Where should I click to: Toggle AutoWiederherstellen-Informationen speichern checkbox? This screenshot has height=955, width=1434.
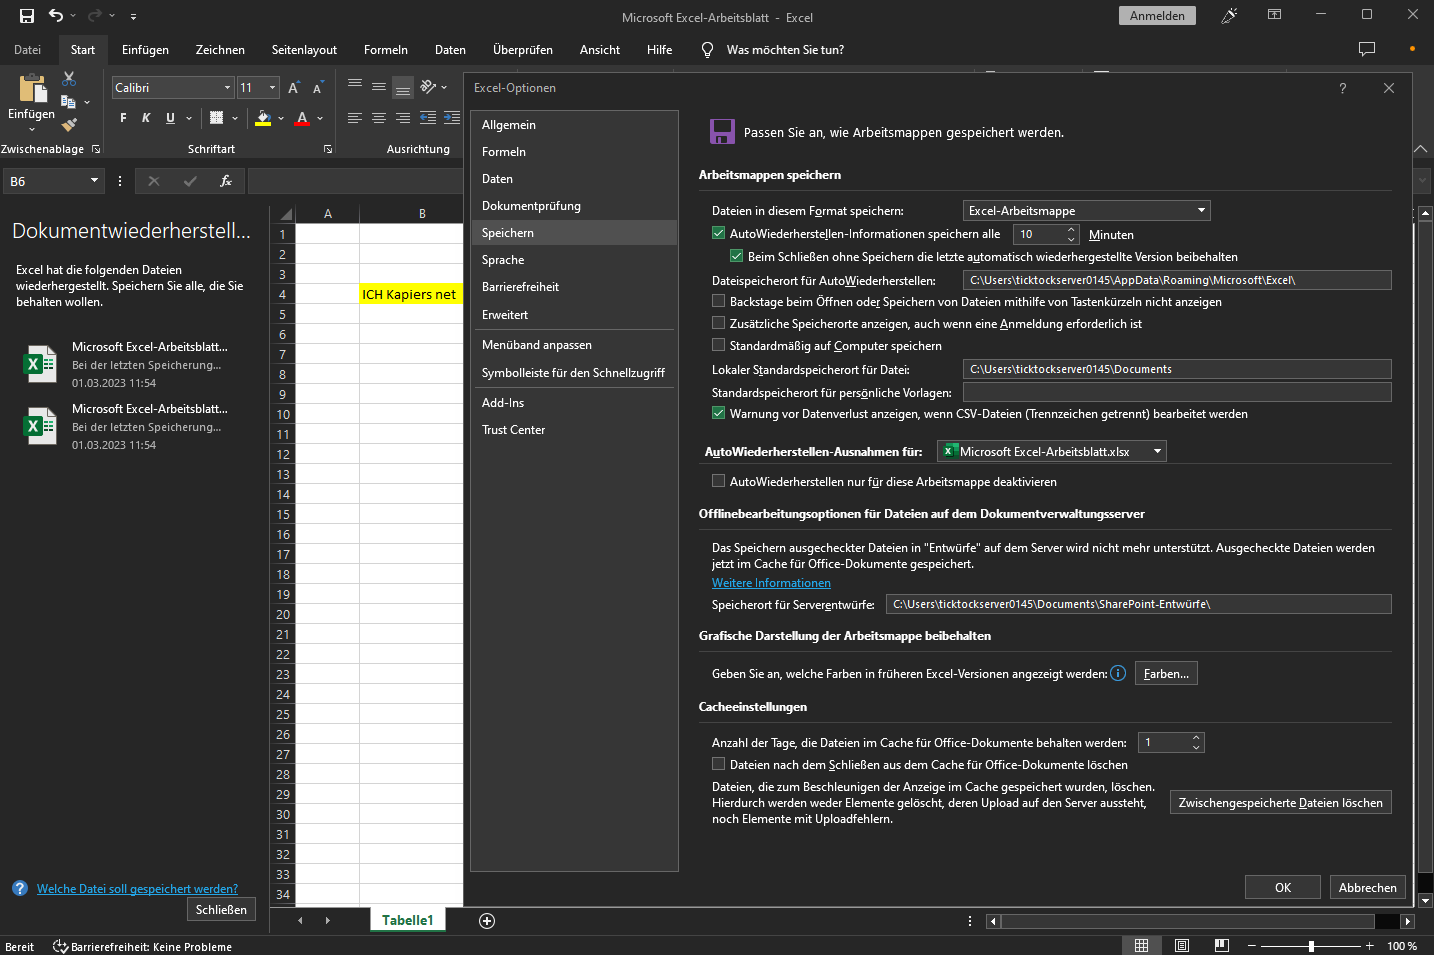tap(718, 233)
